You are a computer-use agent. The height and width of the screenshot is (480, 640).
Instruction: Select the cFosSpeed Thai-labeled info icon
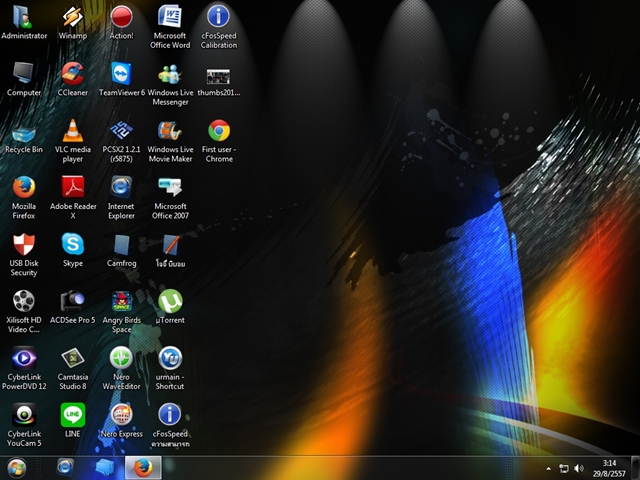(x=170, y=415)
